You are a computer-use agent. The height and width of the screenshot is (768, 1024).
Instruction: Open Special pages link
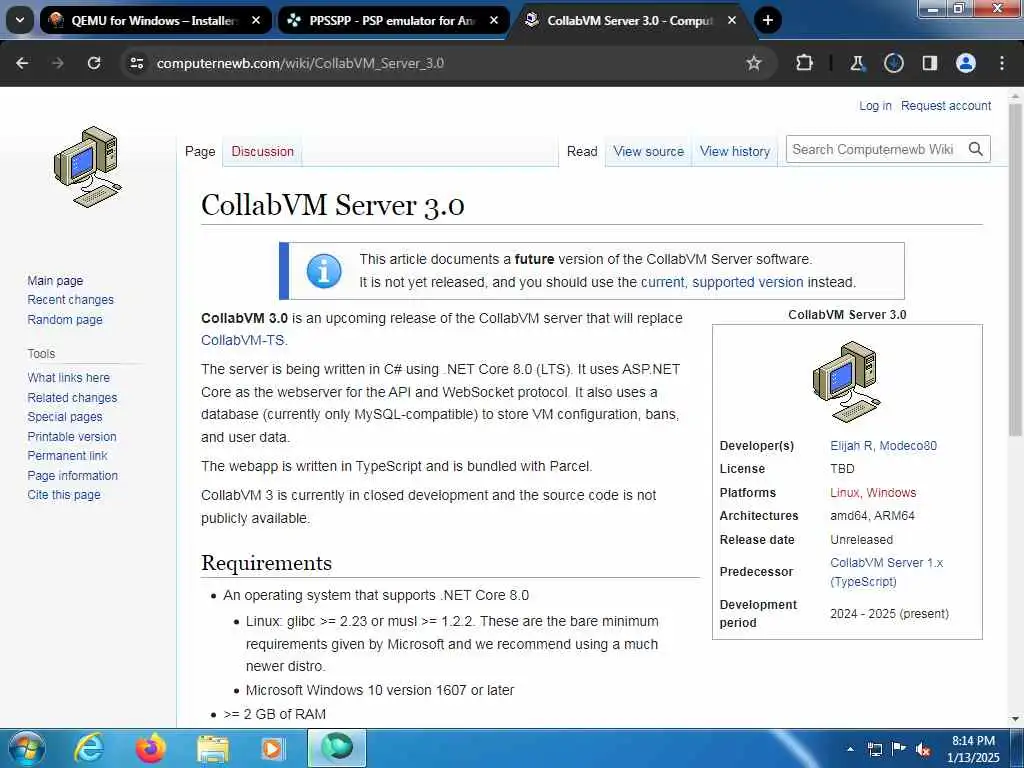pyautogui.click(x=65, y=417)
